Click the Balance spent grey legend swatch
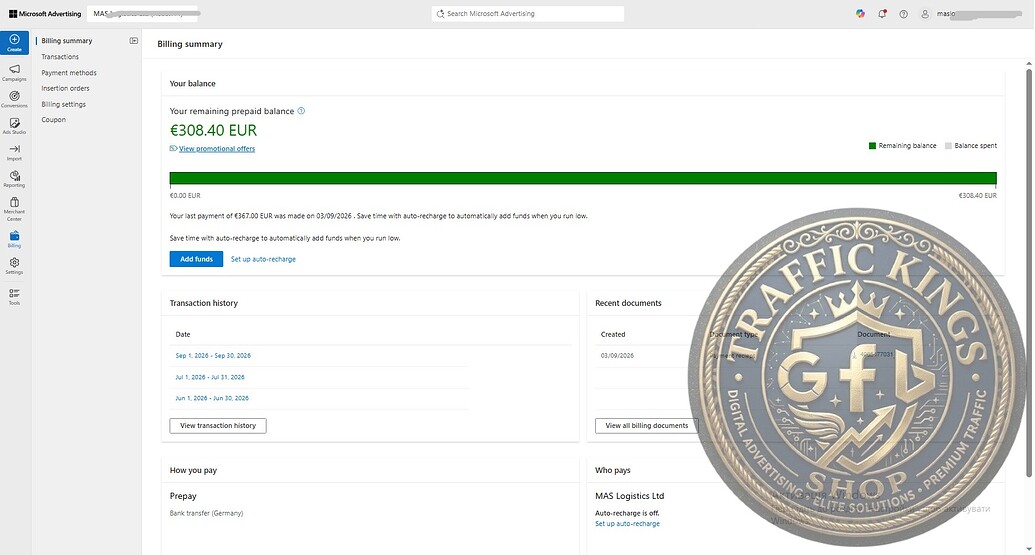This screenshot has width=1035, height=555. [x=949, y=146]
